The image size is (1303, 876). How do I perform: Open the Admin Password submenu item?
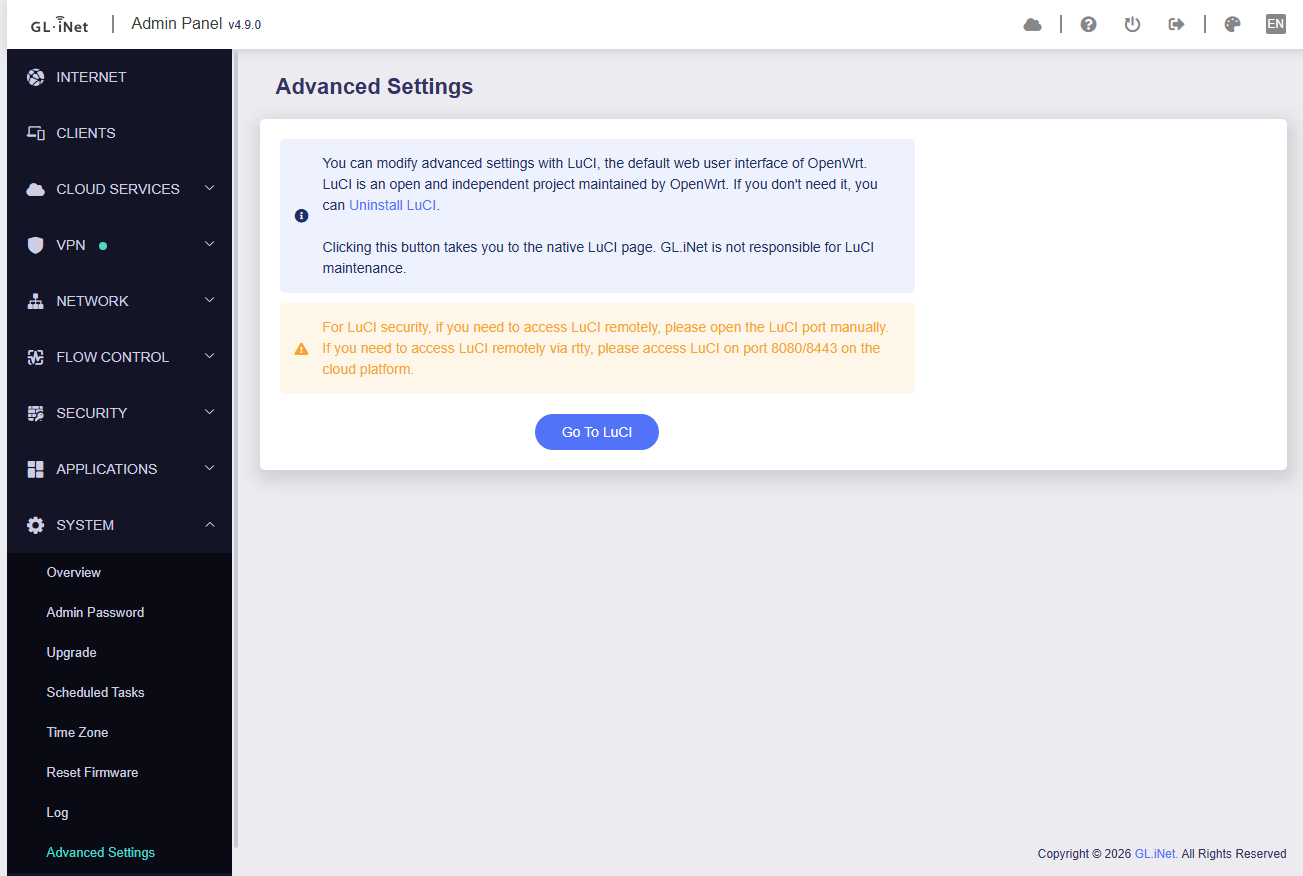95,612
